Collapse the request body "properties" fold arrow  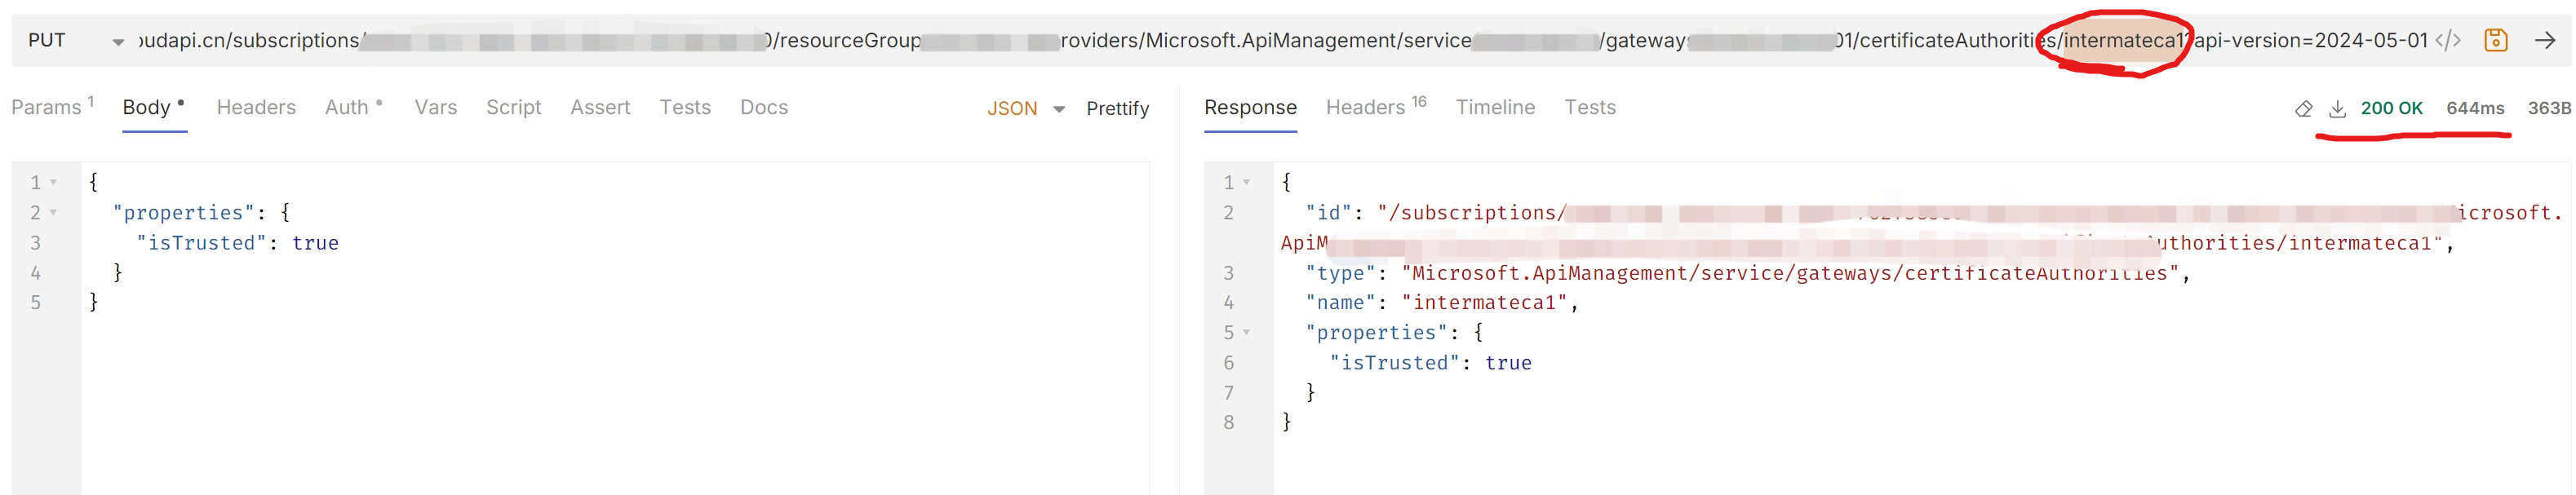click(54, 212)
